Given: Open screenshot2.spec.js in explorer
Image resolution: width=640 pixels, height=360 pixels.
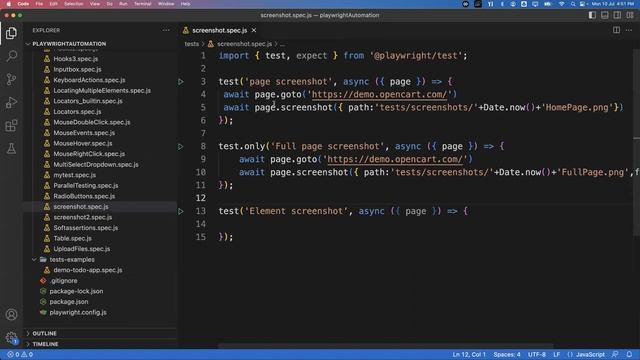Looking at the screenshot, I should [82, 217].
